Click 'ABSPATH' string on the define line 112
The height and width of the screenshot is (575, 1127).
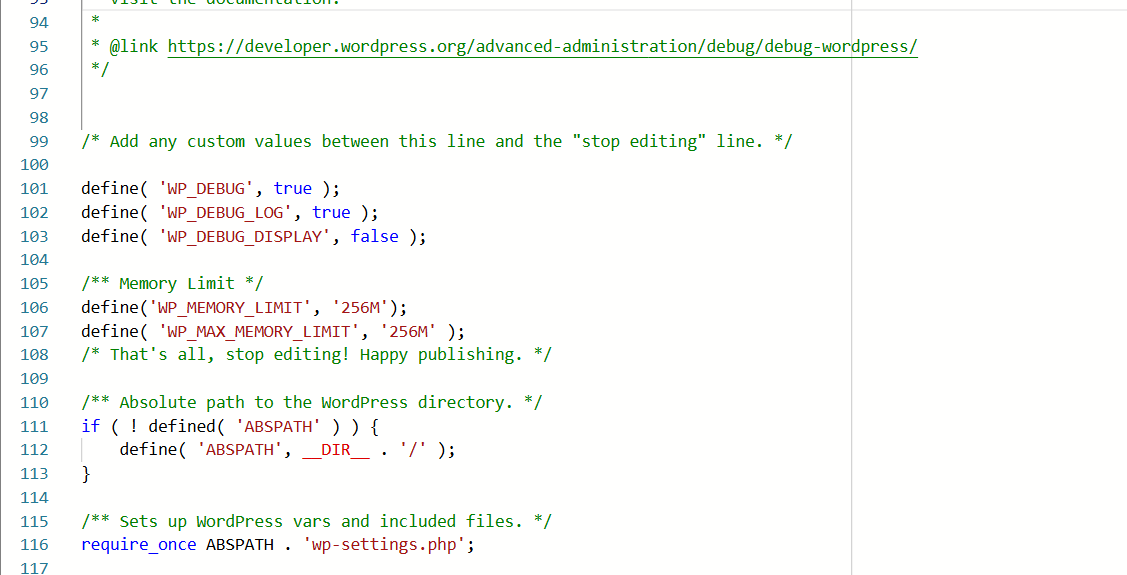tap(240, 450)
